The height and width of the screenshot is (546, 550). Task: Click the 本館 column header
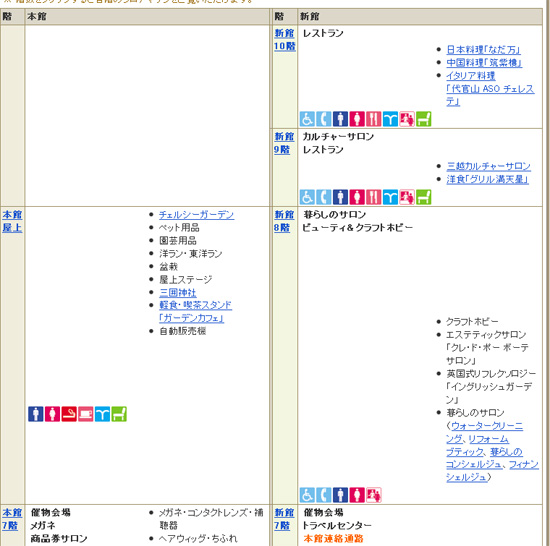point(37,16)
